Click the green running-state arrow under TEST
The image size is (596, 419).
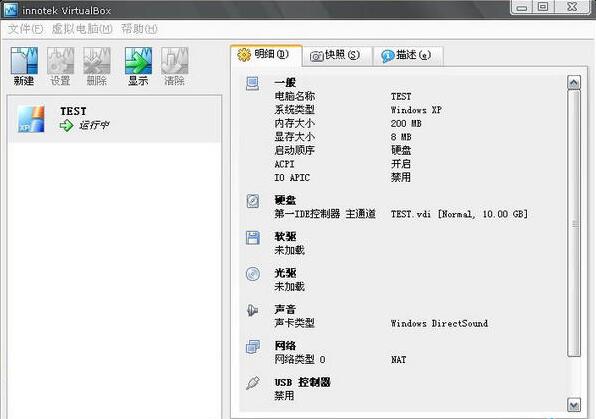pos(66,125)
